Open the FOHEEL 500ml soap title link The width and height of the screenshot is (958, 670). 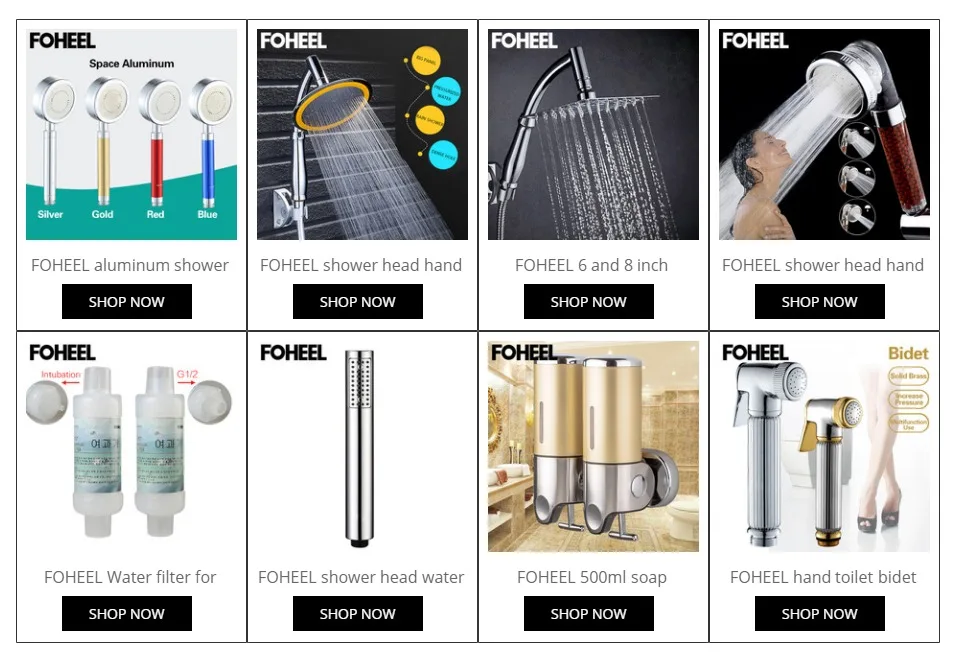[591, 578]
